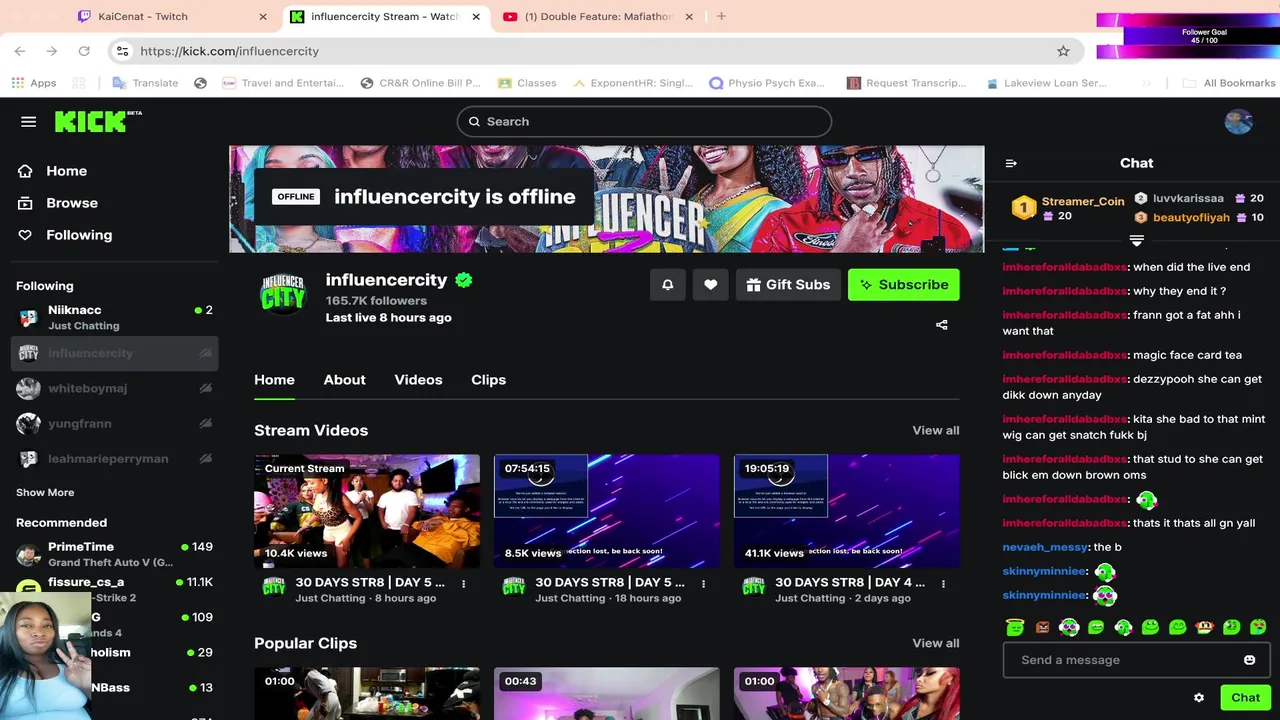Open the 19:05:19 video thumbnail
1280x720 pixels.
[847, 511]
